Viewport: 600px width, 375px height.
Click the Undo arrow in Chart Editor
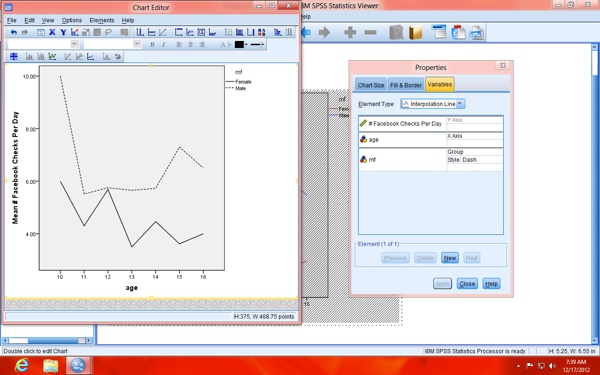(14, 33)
